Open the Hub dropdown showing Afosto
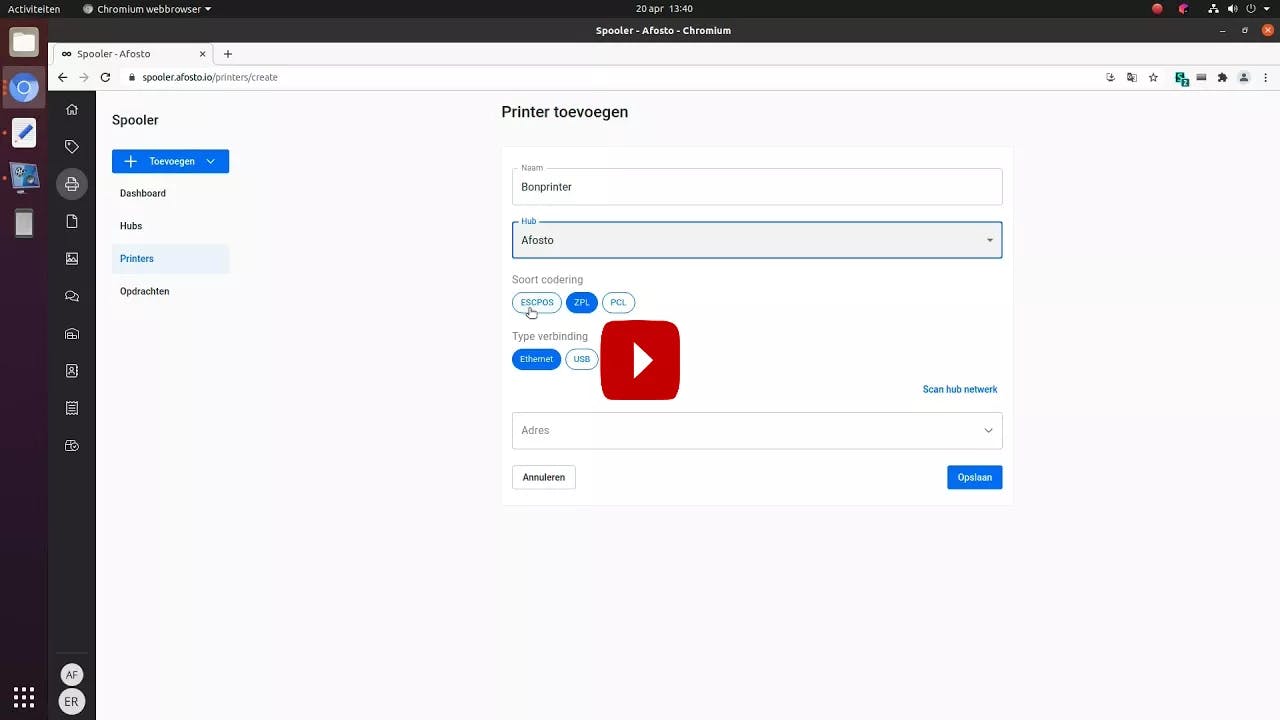 757,240
